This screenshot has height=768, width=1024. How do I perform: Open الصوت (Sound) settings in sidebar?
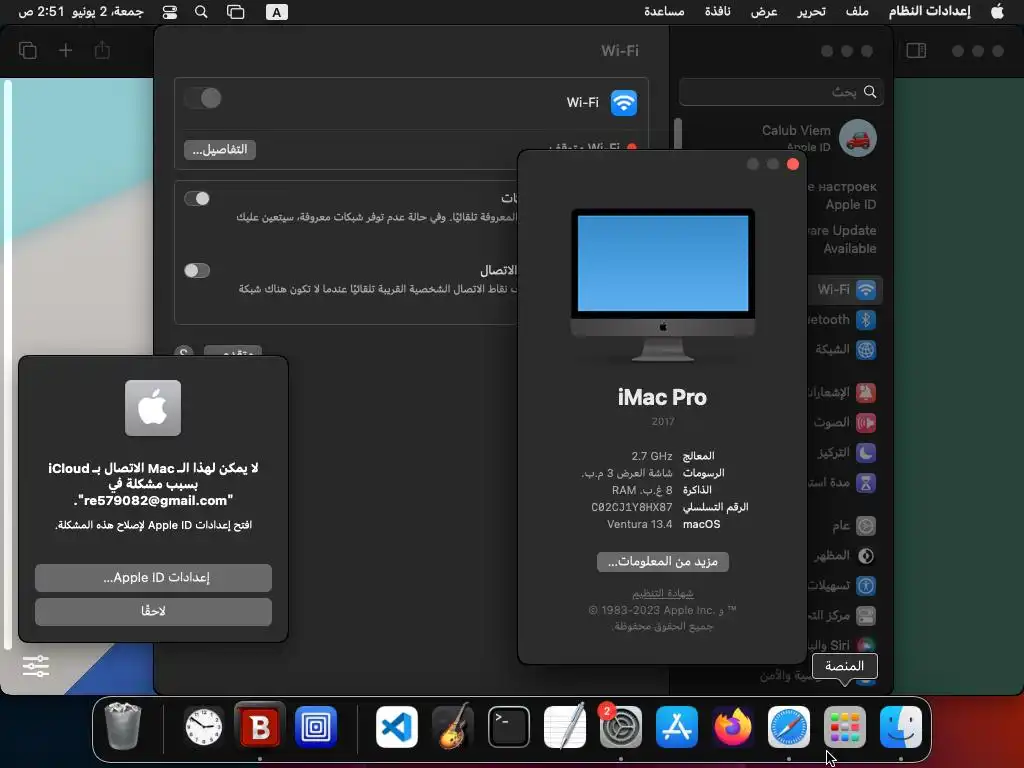(x=846, y=423)
